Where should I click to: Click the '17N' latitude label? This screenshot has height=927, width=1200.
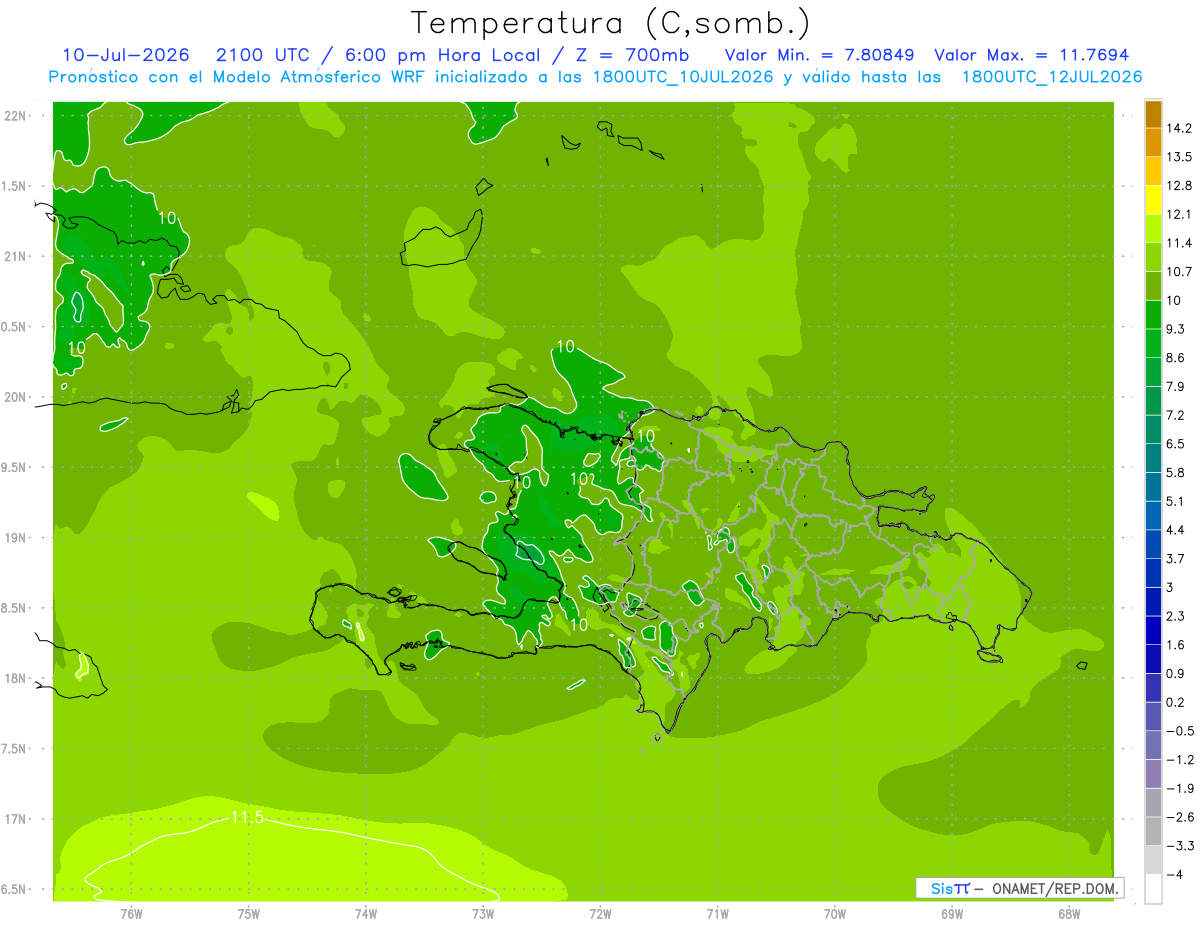(x=16, y=819)
